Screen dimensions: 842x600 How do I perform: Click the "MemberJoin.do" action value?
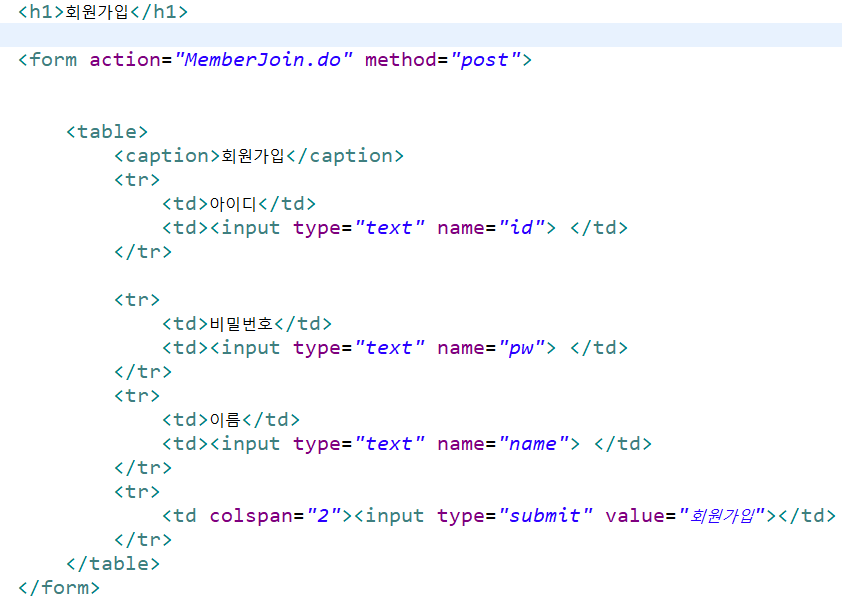coord(264,60)
